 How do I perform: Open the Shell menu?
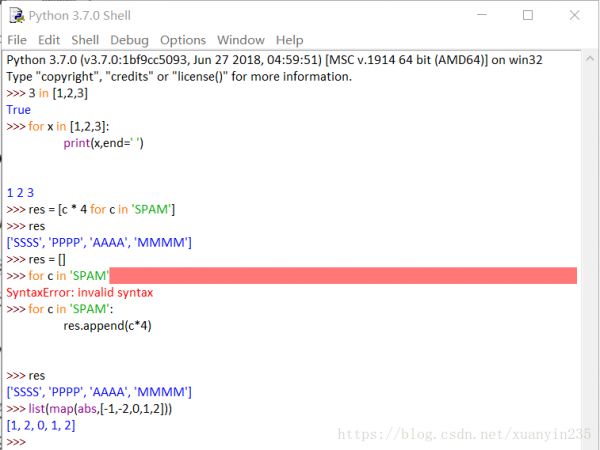85,40
